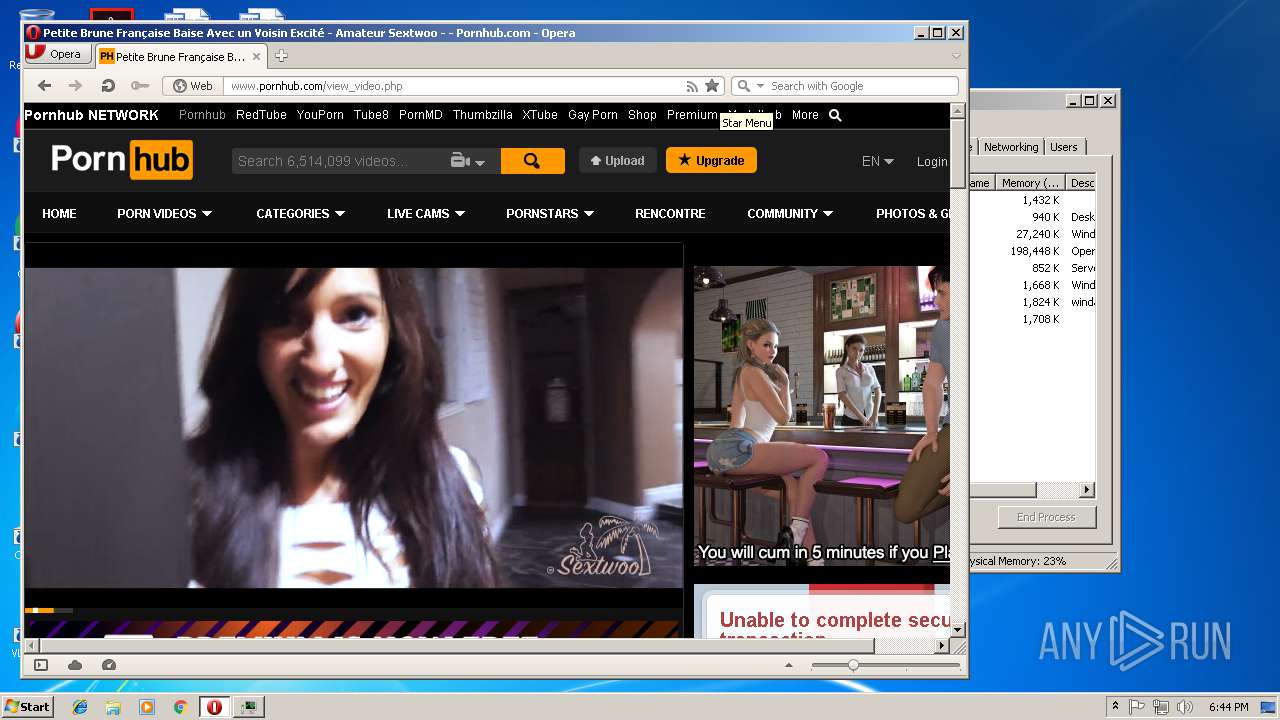Toggle Opera Turbo speedometer icon
Screen dimensions: 1280x720
point(109,665)
